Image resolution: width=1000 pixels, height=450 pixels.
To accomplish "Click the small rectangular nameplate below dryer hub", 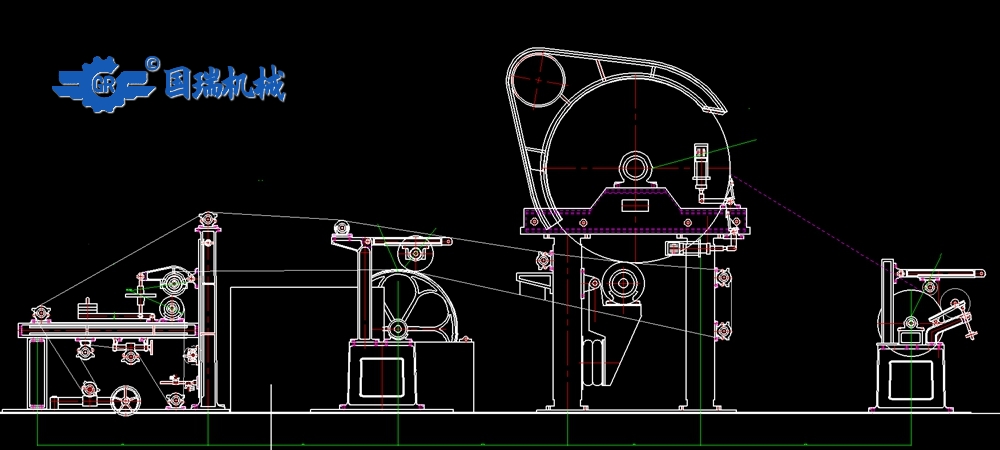I will coord(635,204).
